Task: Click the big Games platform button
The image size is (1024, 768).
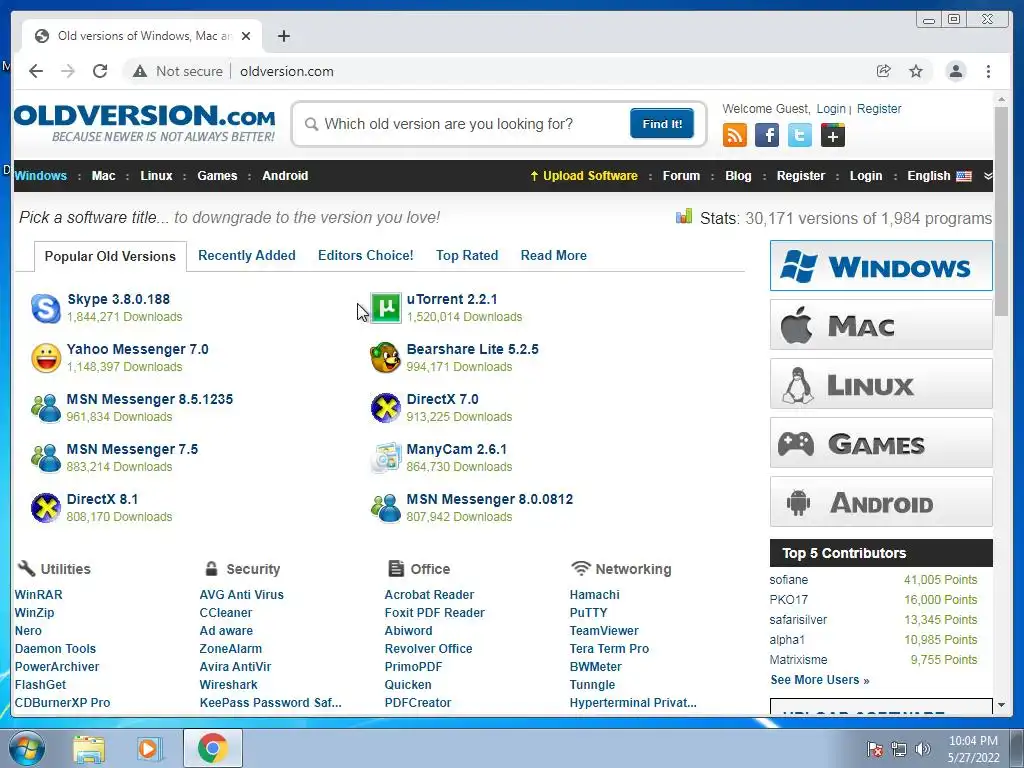Action: [881, 443]
